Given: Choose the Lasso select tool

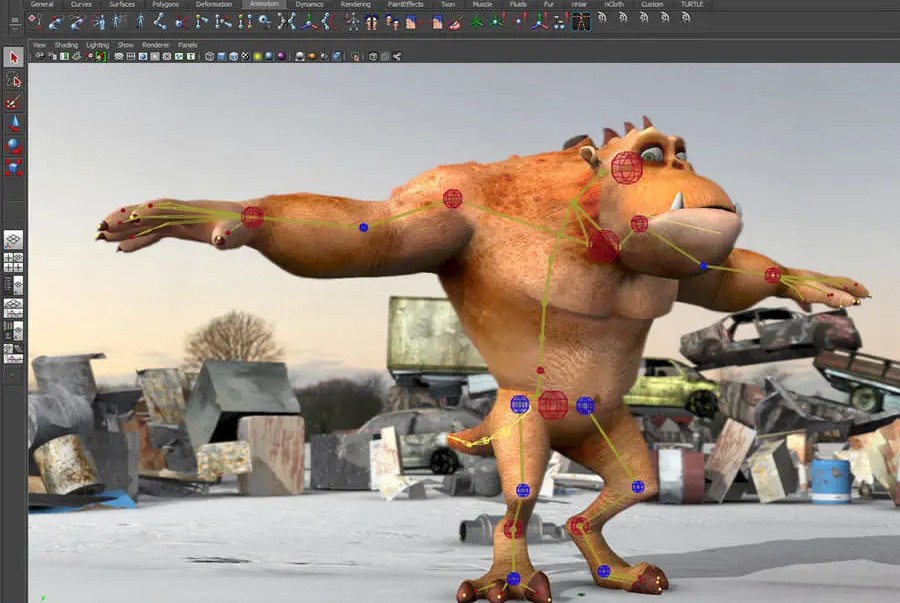Looking at the screenshot, I should click(13, 81).
